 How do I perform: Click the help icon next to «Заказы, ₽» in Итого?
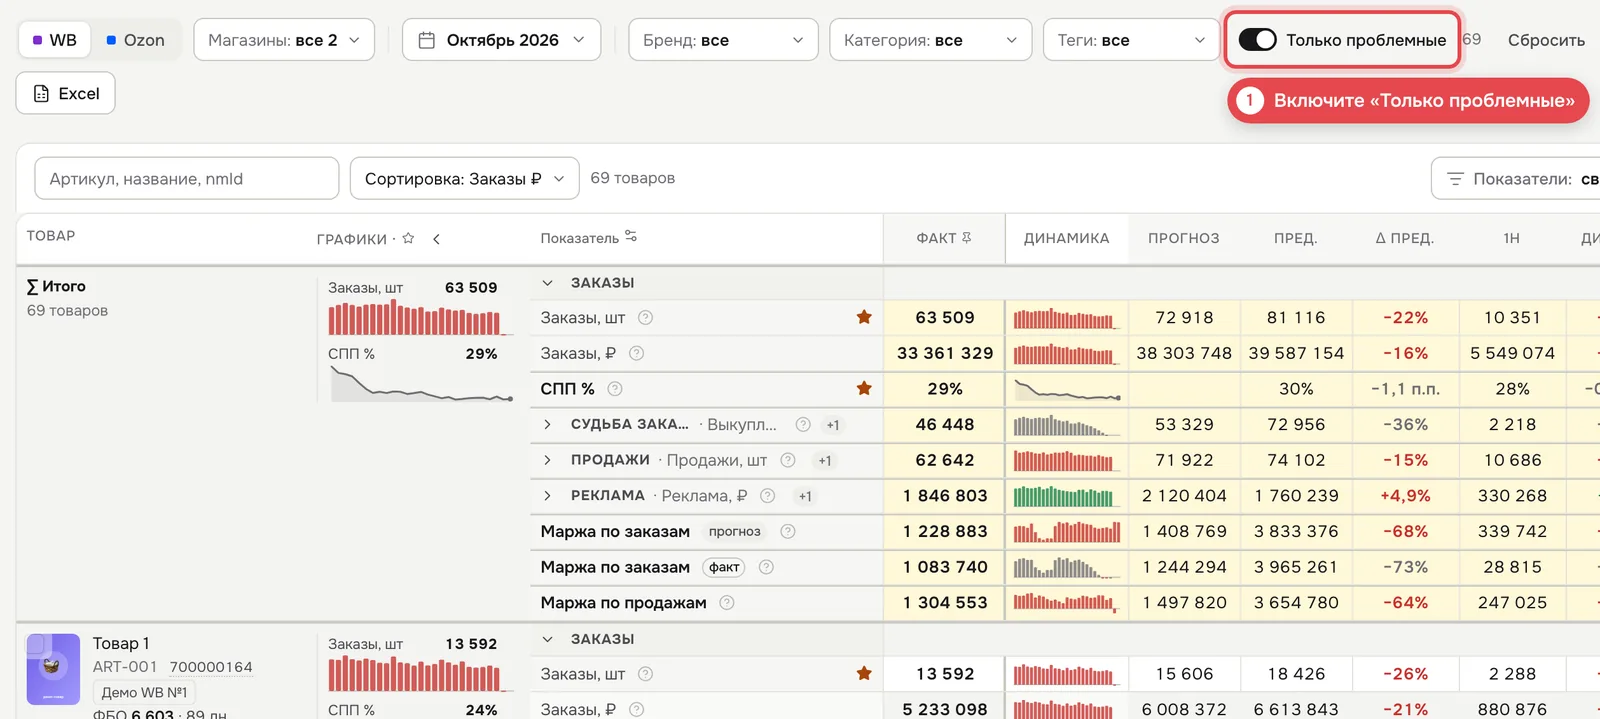tap(636, 353)
